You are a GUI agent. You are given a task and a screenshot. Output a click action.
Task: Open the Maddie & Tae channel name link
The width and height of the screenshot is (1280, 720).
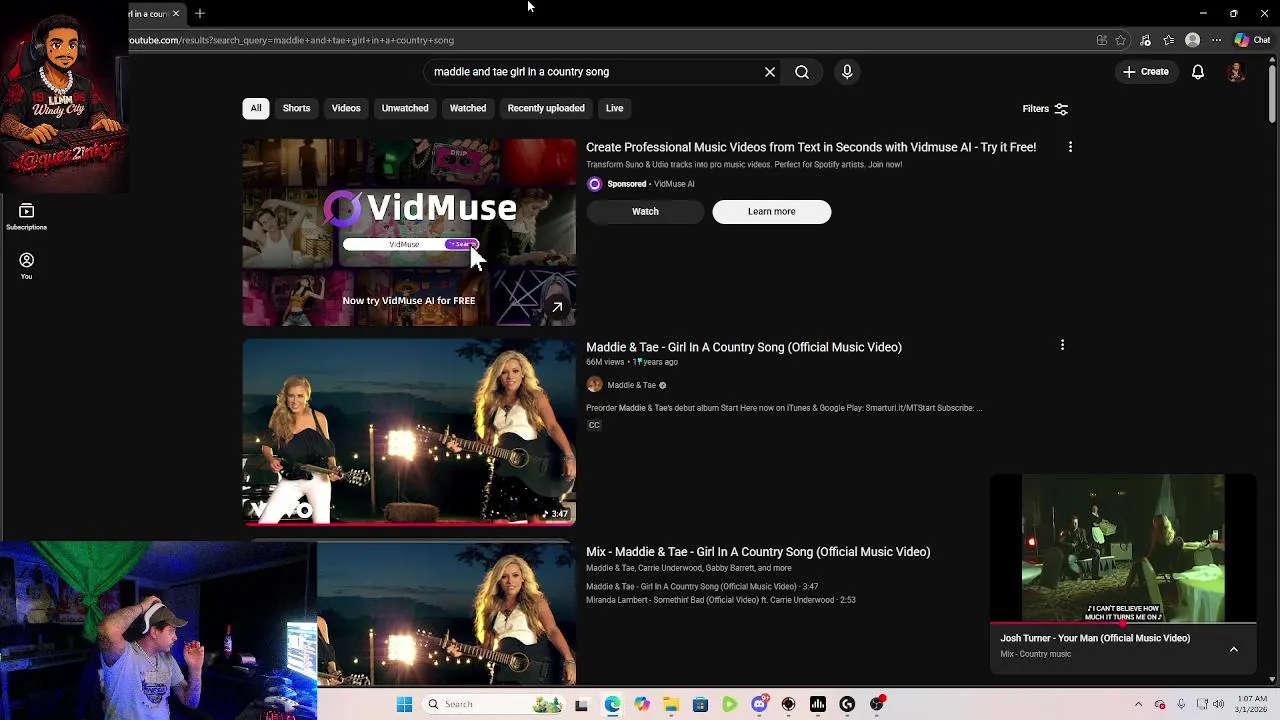632,385
